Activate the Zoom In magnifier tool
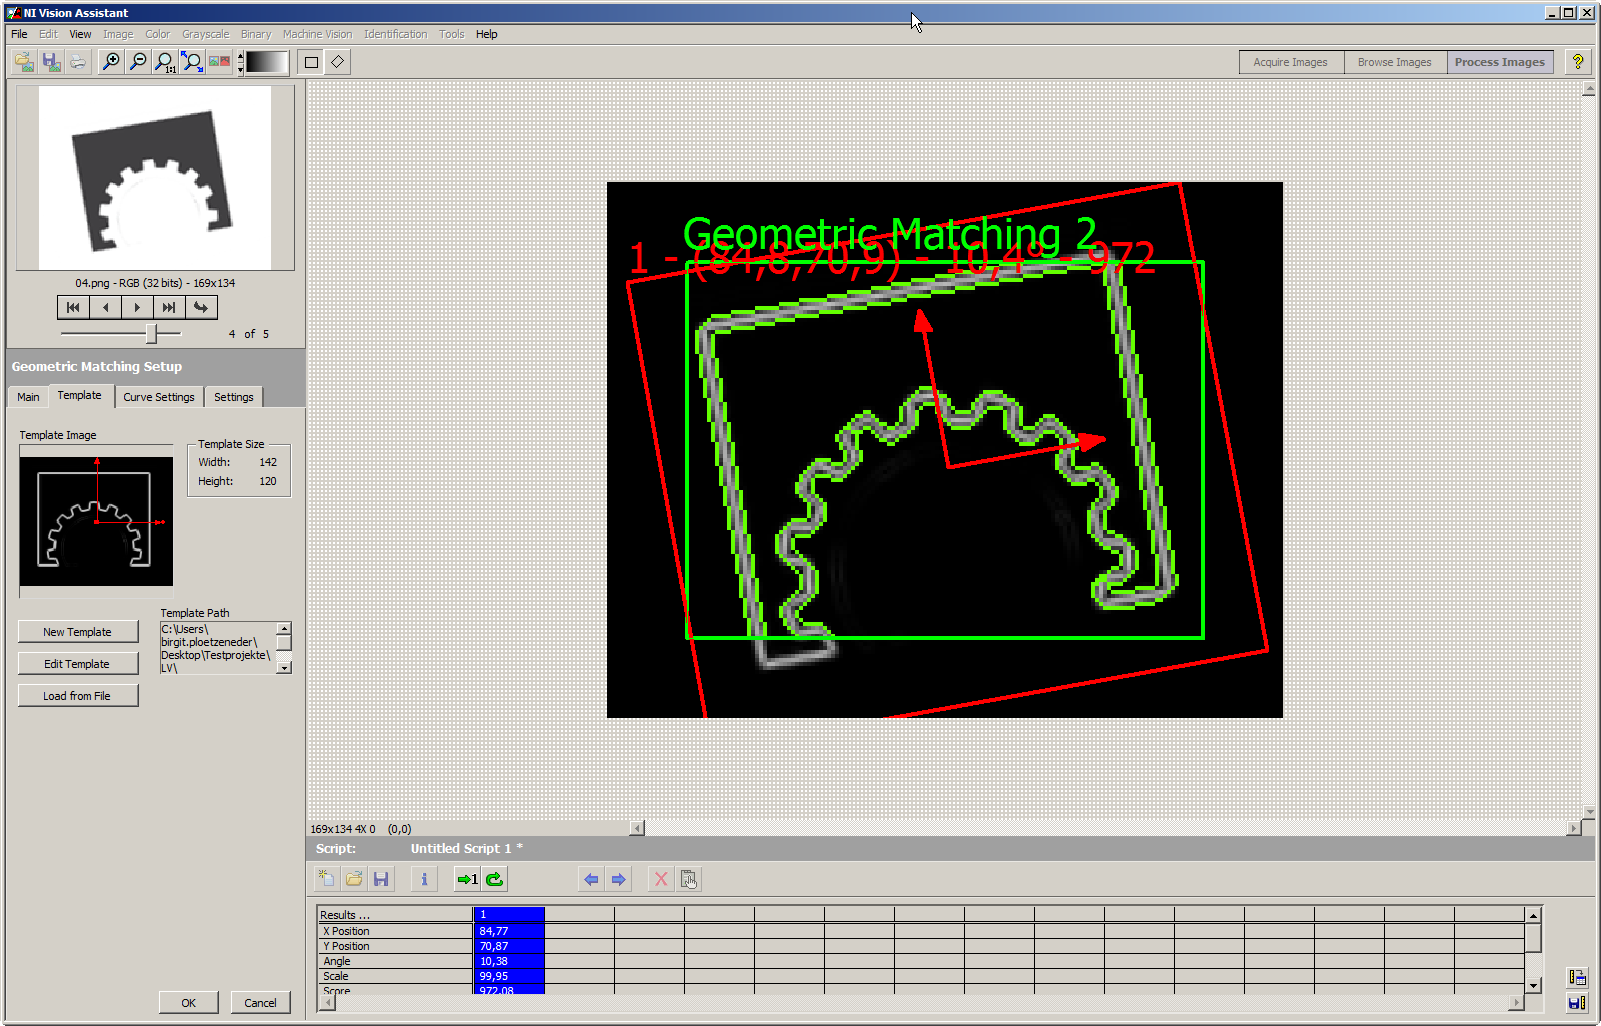Viewport: 1601px width, 1026px height. pyautogui.click(x=111, y=62)
